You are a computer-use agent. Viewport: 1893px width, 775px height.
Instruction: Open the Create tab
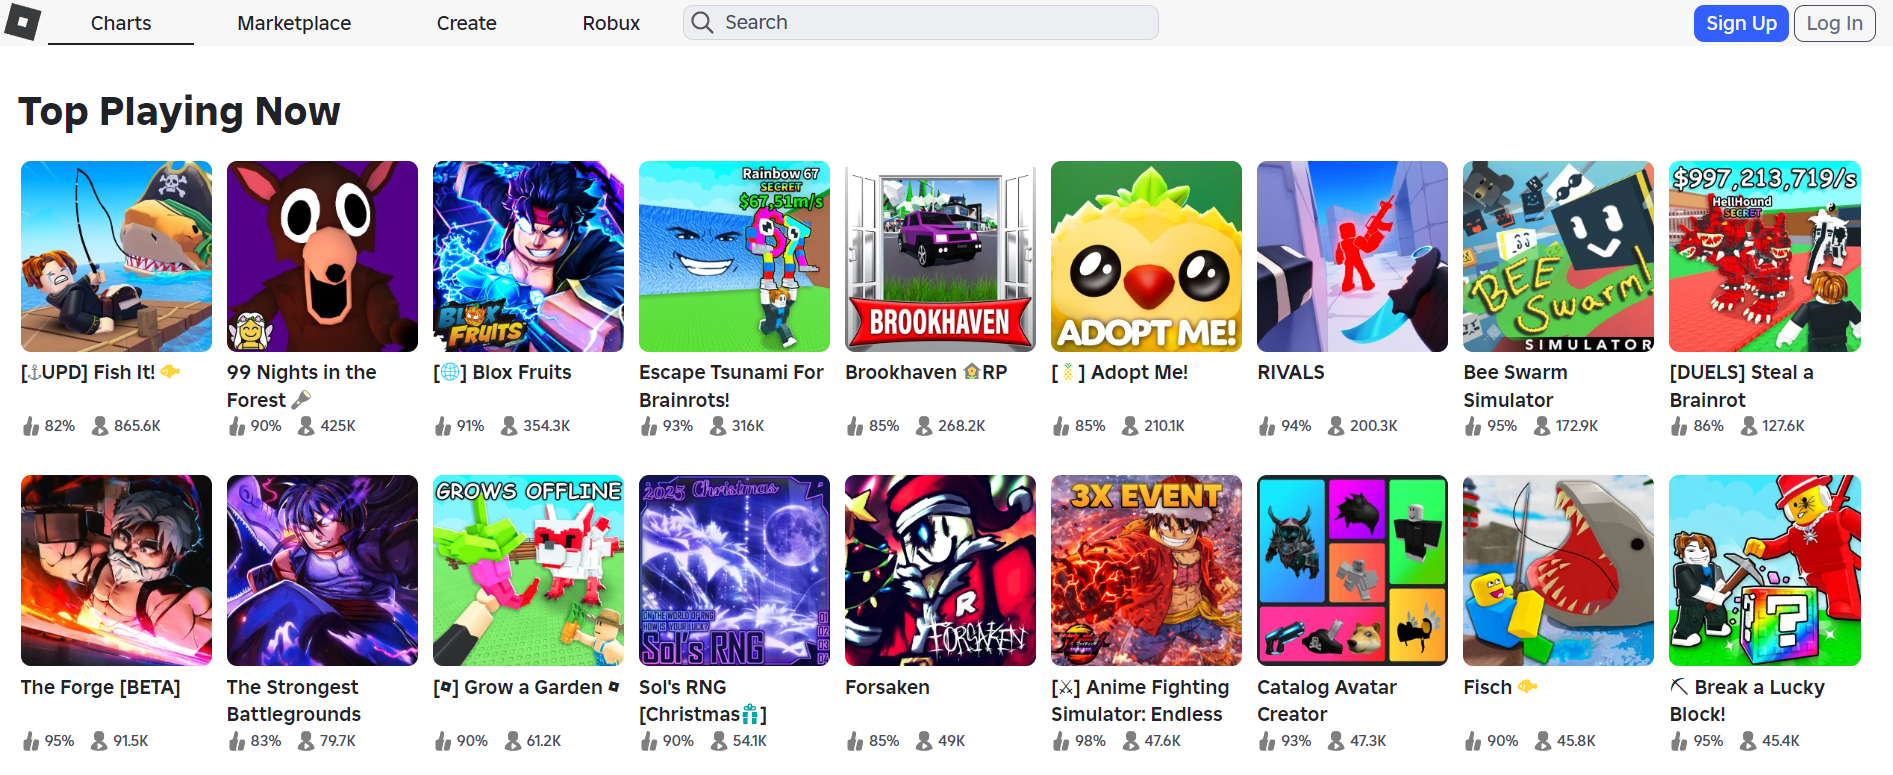pyautogui.click(x=466, y=23)
